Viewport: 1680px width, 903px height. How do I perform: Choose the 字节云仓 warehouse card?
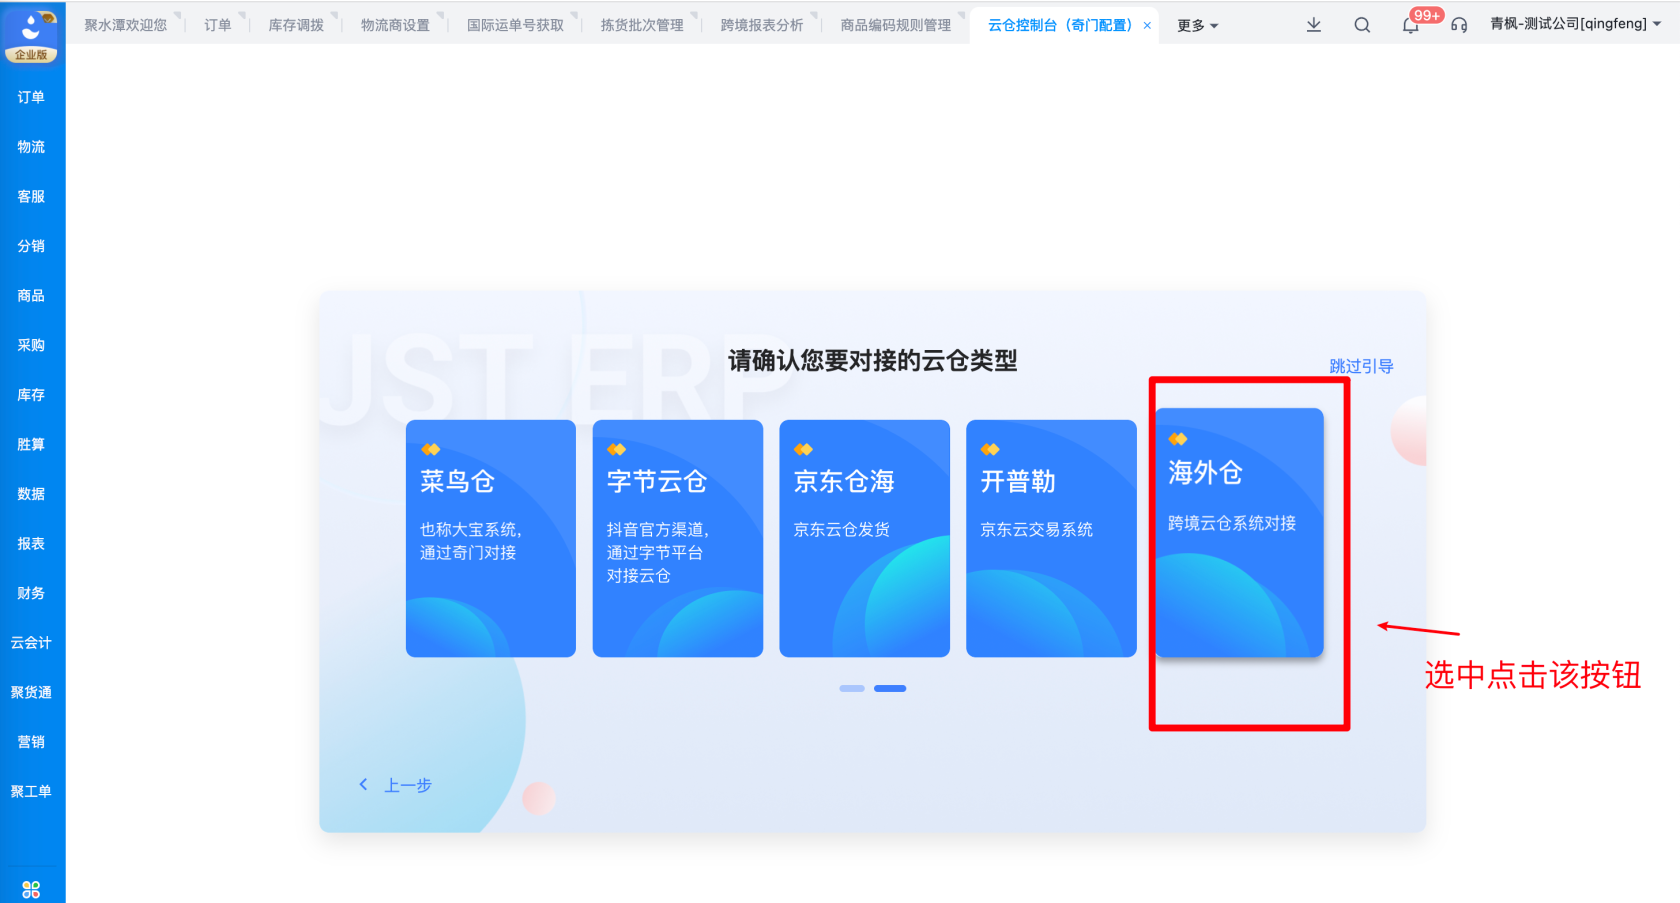[678, 538]
